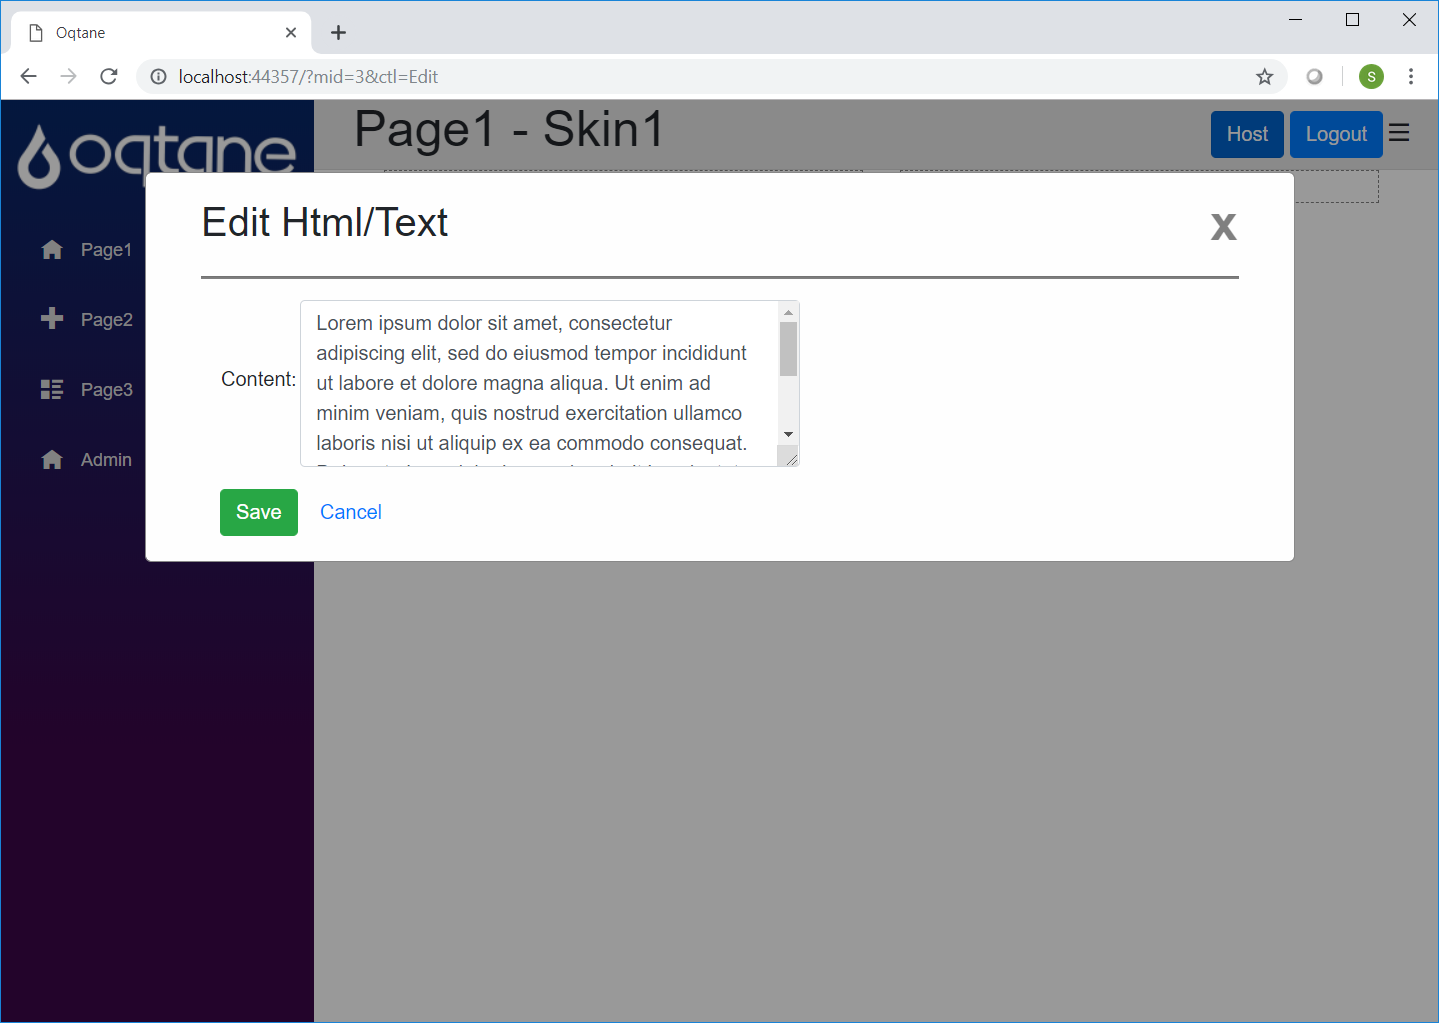Screen dimensions: 1439x1023
Task: Open a new browser tab
Action: pos(339,33)
